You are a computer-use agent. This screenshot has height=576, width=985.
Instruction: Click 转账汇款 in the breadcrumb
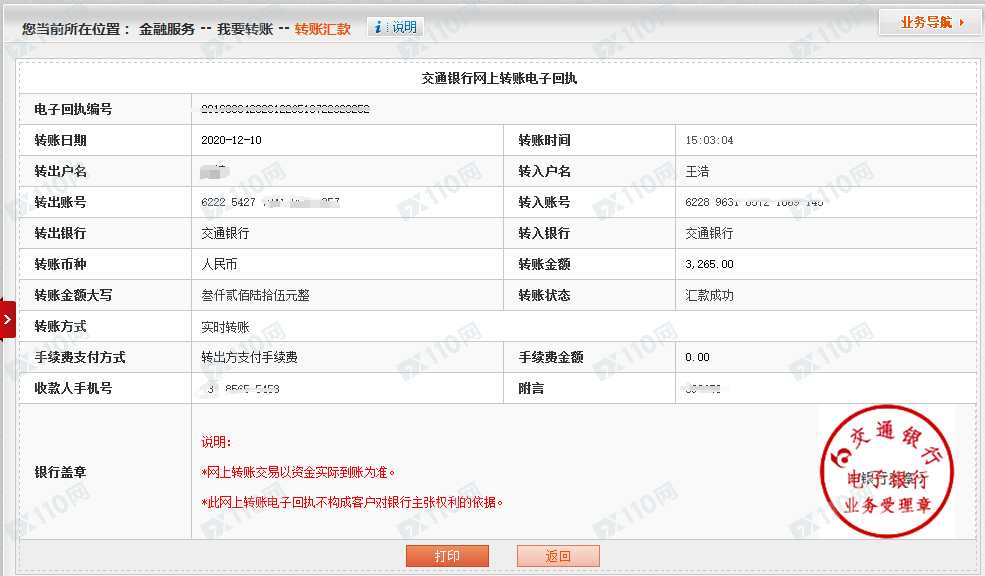pos(323,30)
